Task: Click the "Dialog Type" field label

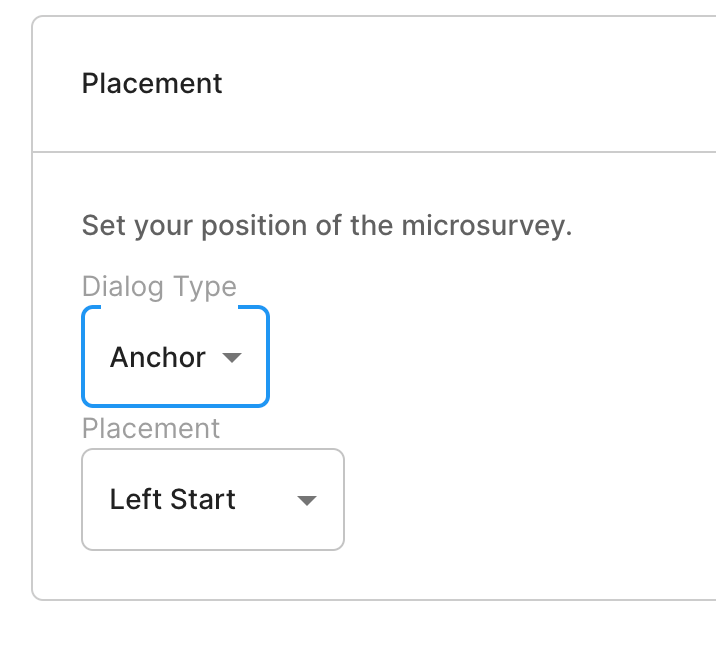Action: point(159,287)
